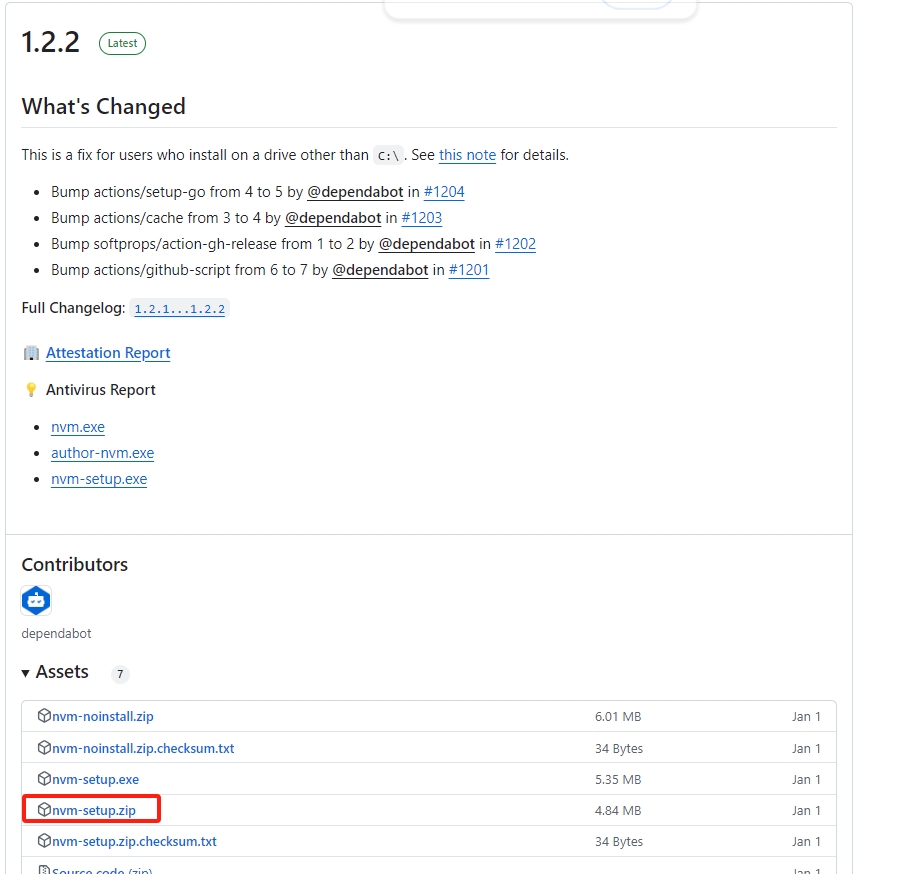The height and width of the screenshot is (874, 908).
Task: Open pull request #1201
Action: [469, 270]
